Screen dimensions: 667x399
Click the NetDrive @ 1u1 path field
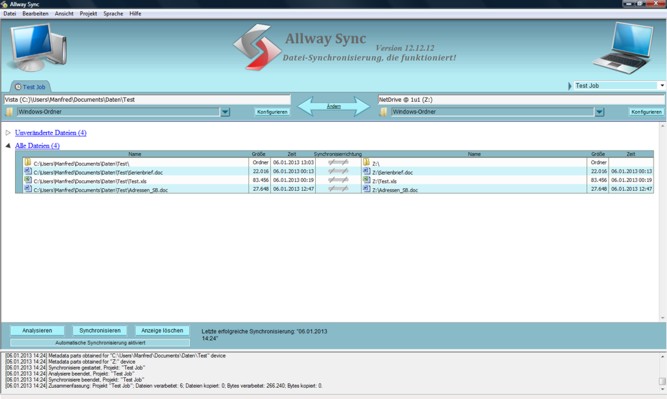tap(521, 100)
